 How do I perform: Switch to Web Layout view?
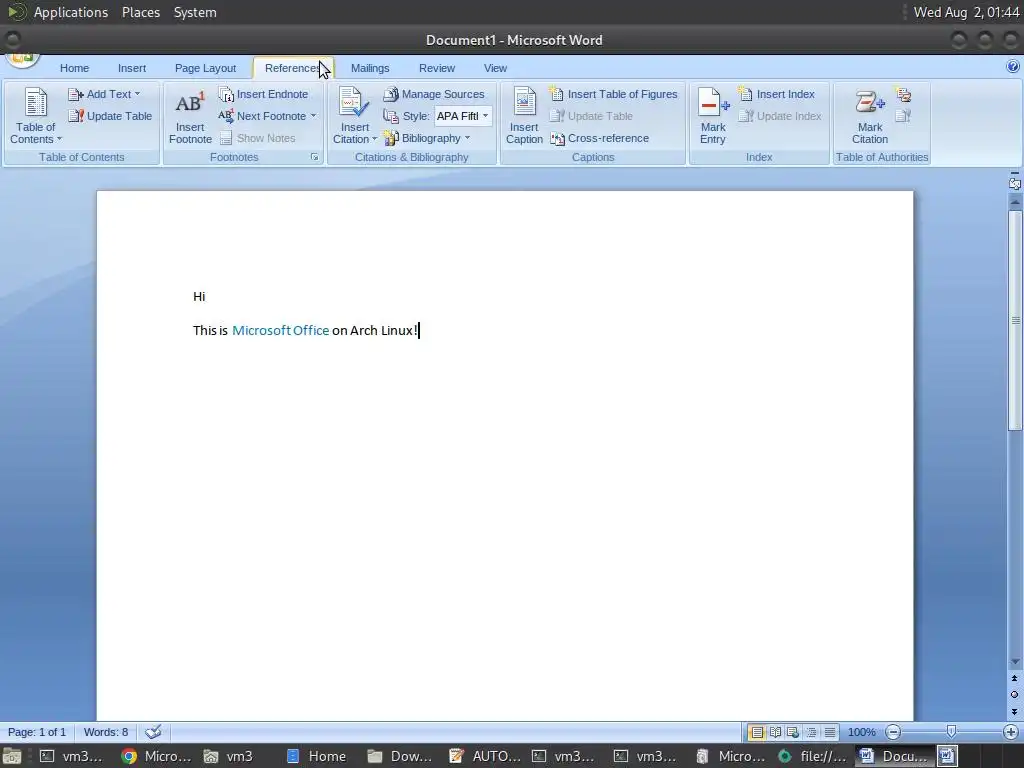tap(793, 732)
